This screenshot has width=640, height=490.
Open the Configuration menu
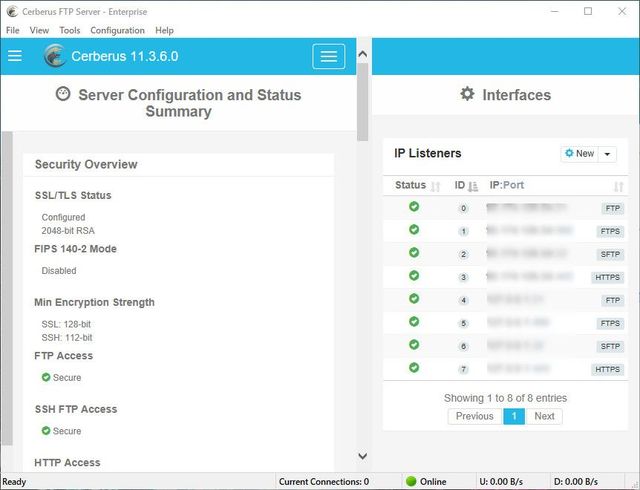[117, 31]
